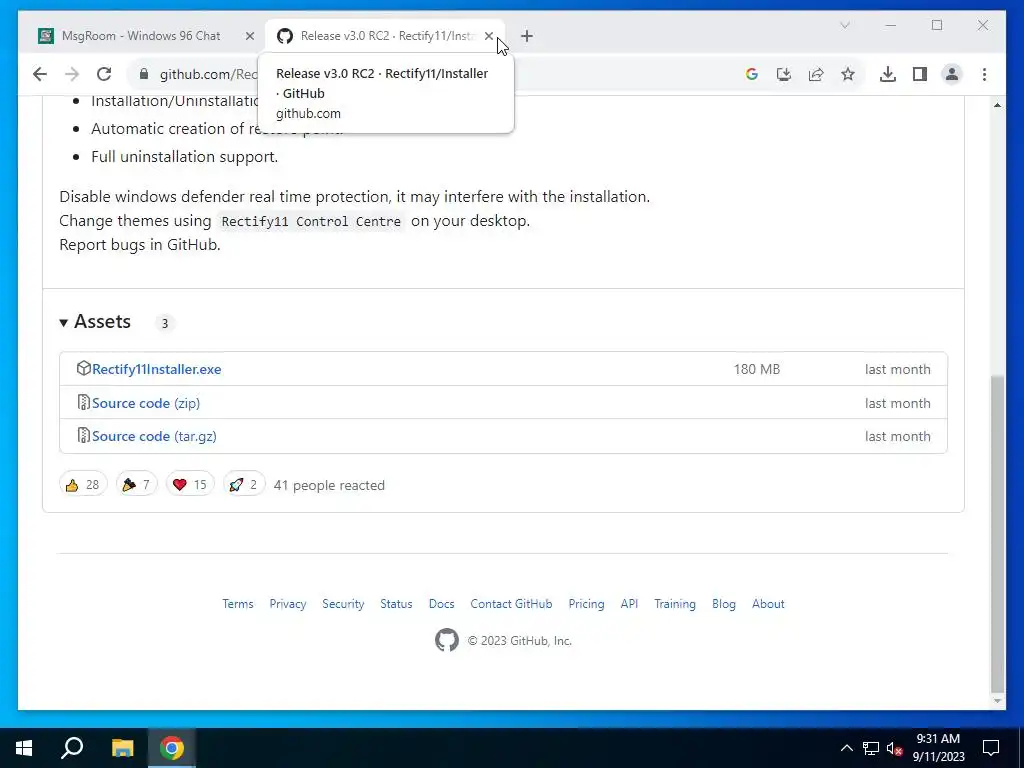Open the muted volume icon in tray
Image resolution: width=1024 pixels, height=768 pixels.
pyautogui.click(x=895, y=748)
